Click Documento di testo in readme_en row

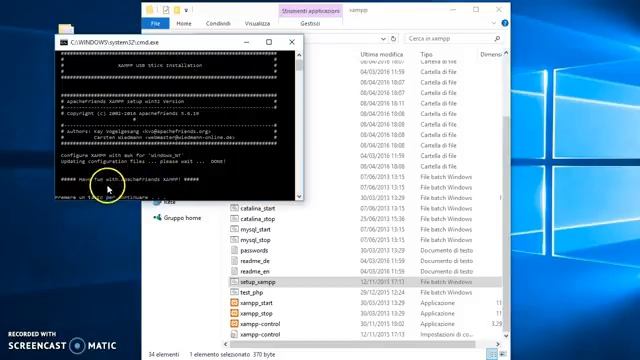click(447, 271)
